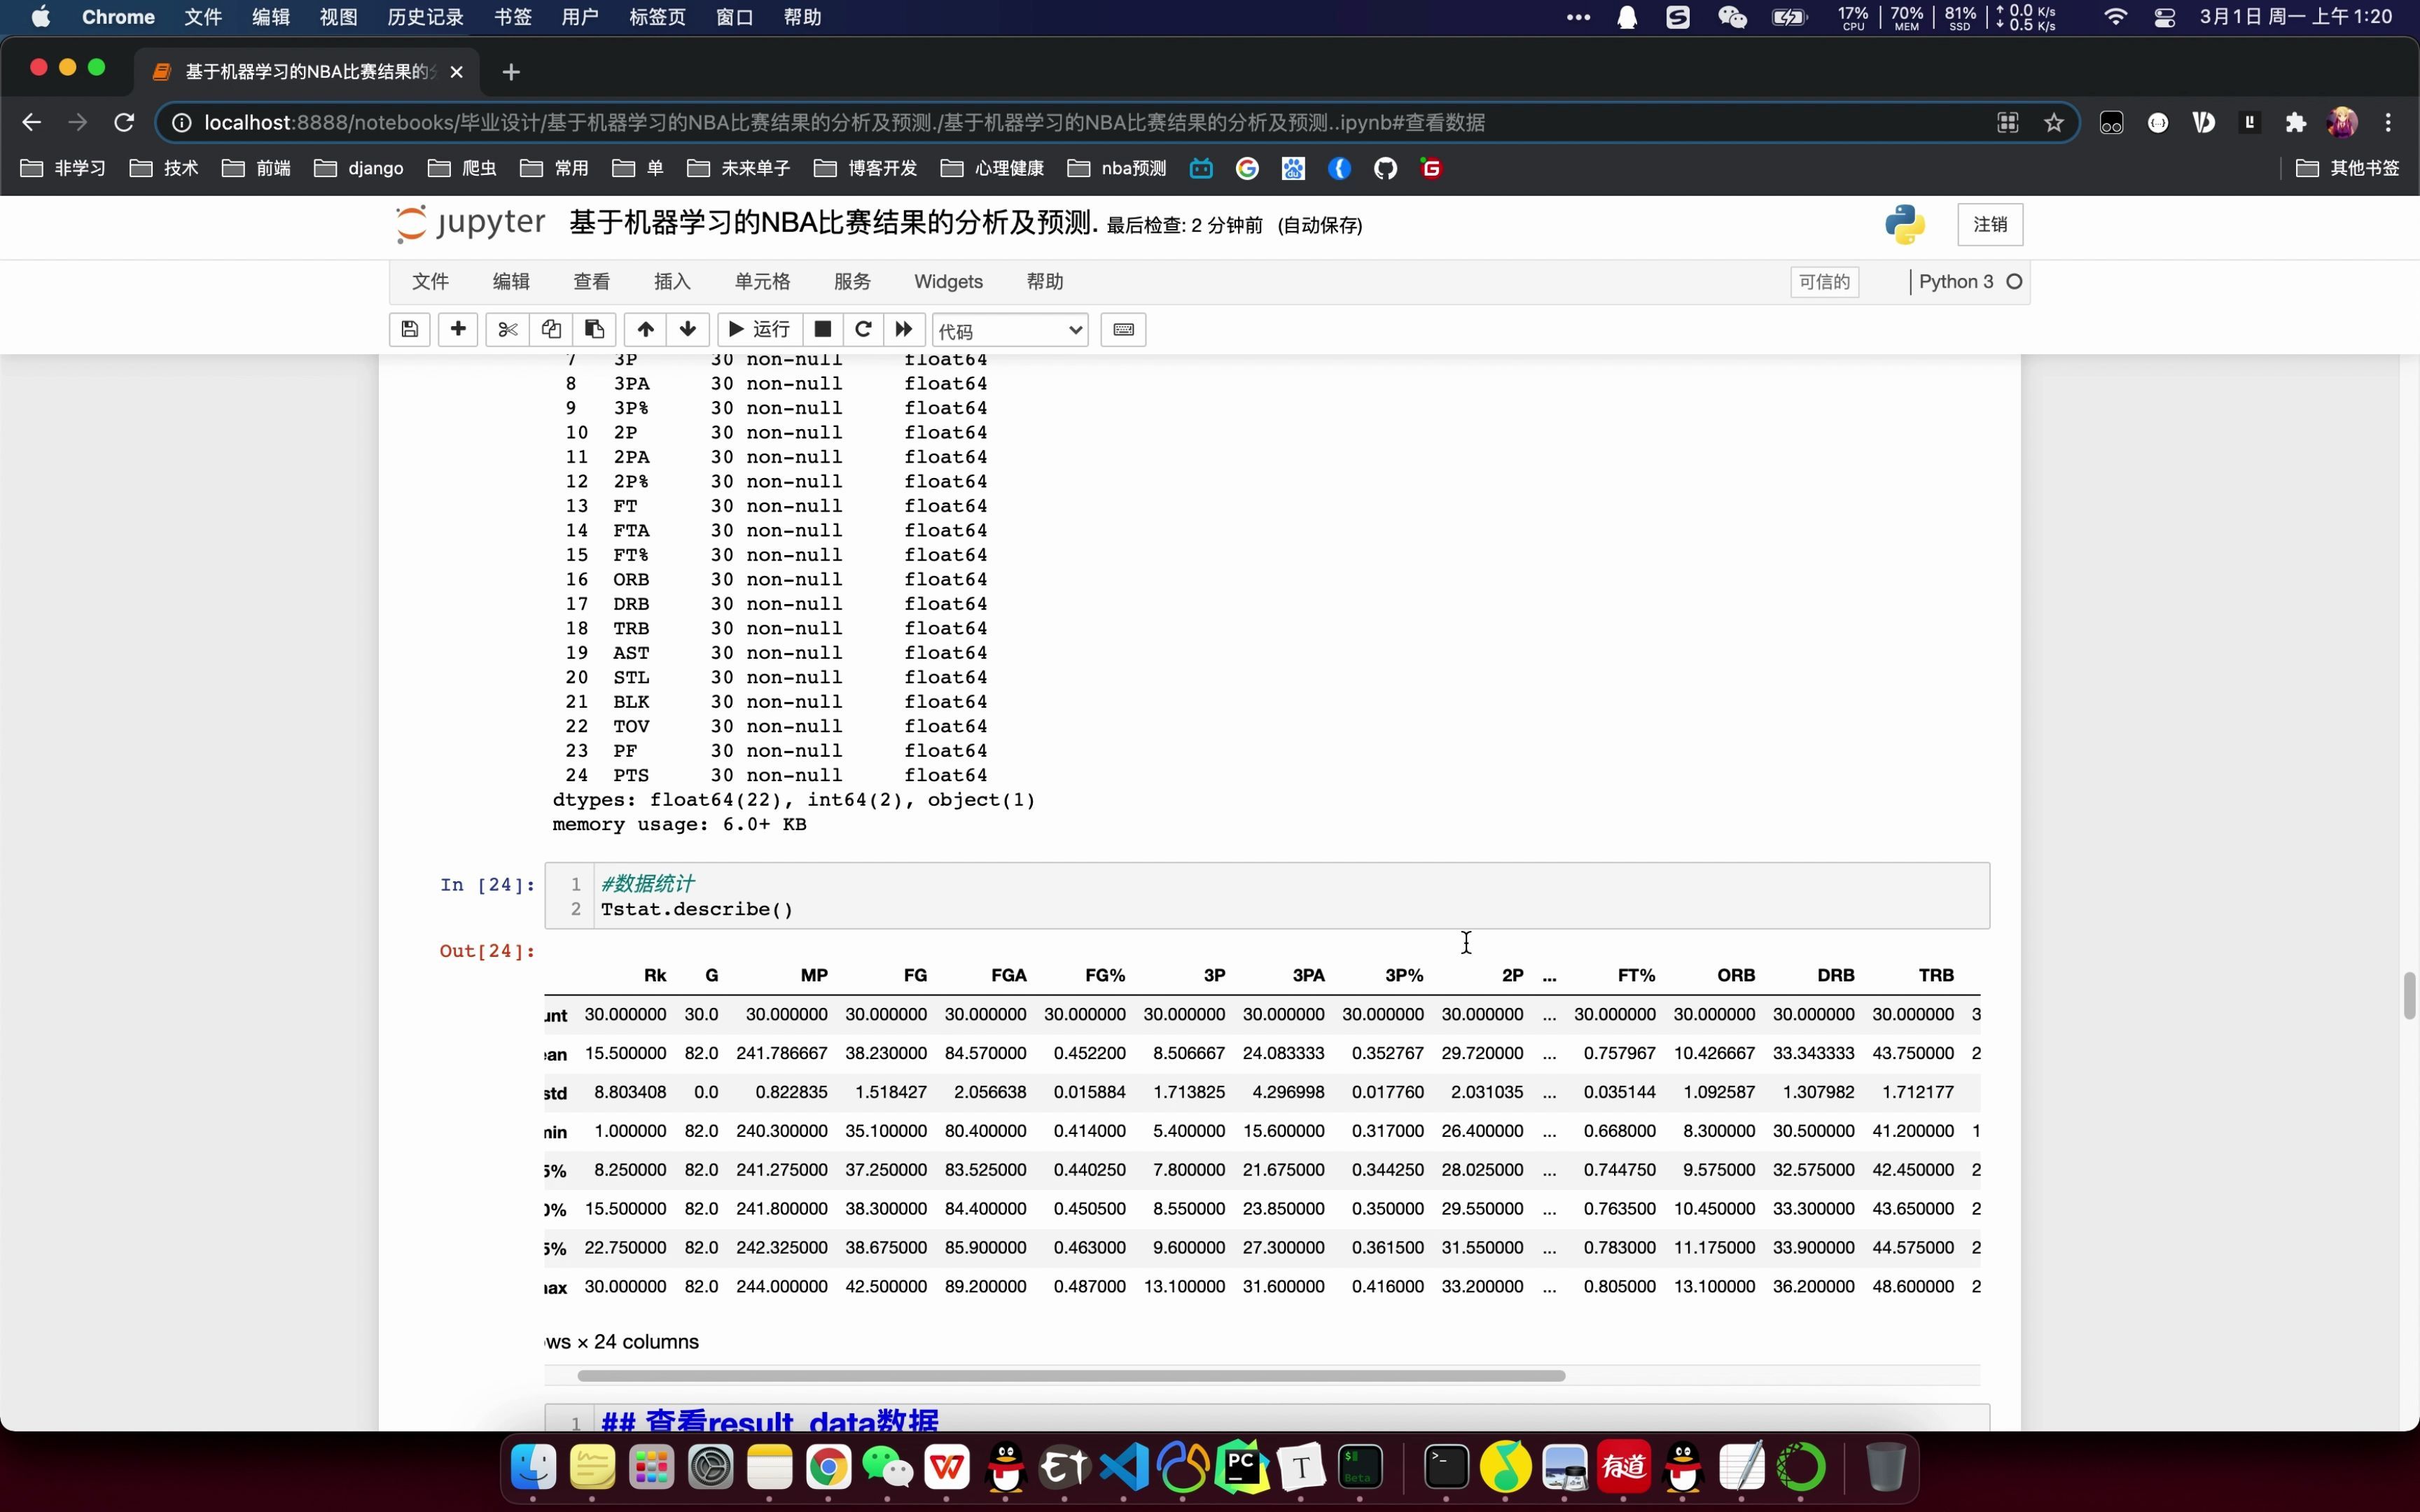Click the Restart kernel circular arrow icon

tap(864, 329)
